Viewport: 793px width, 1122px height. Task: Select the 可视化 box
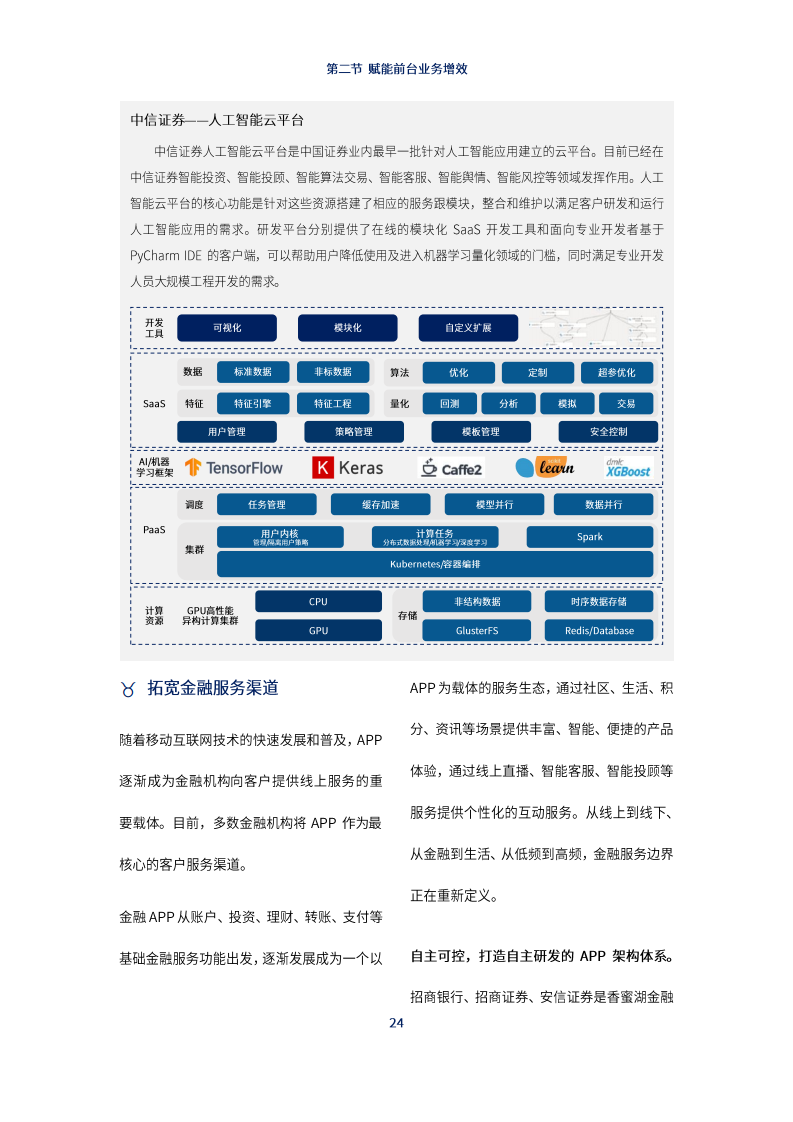point(227,328)
